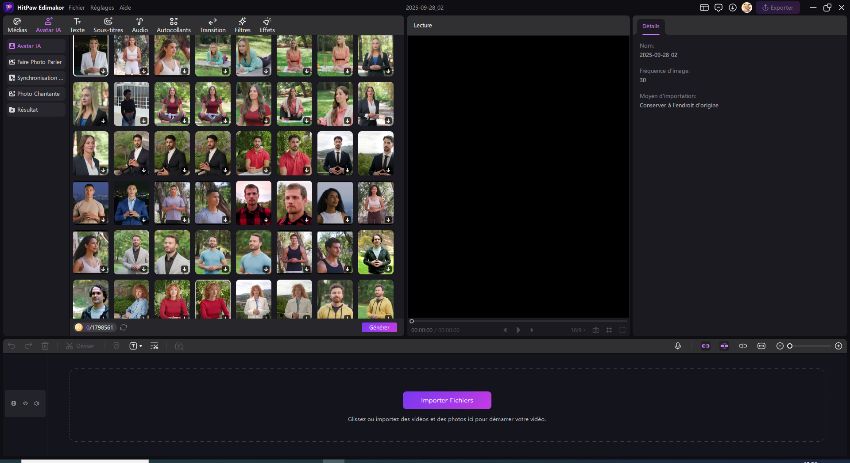
Task: Open the preview zoom ratio dropdown
Action: coord(577,329)
